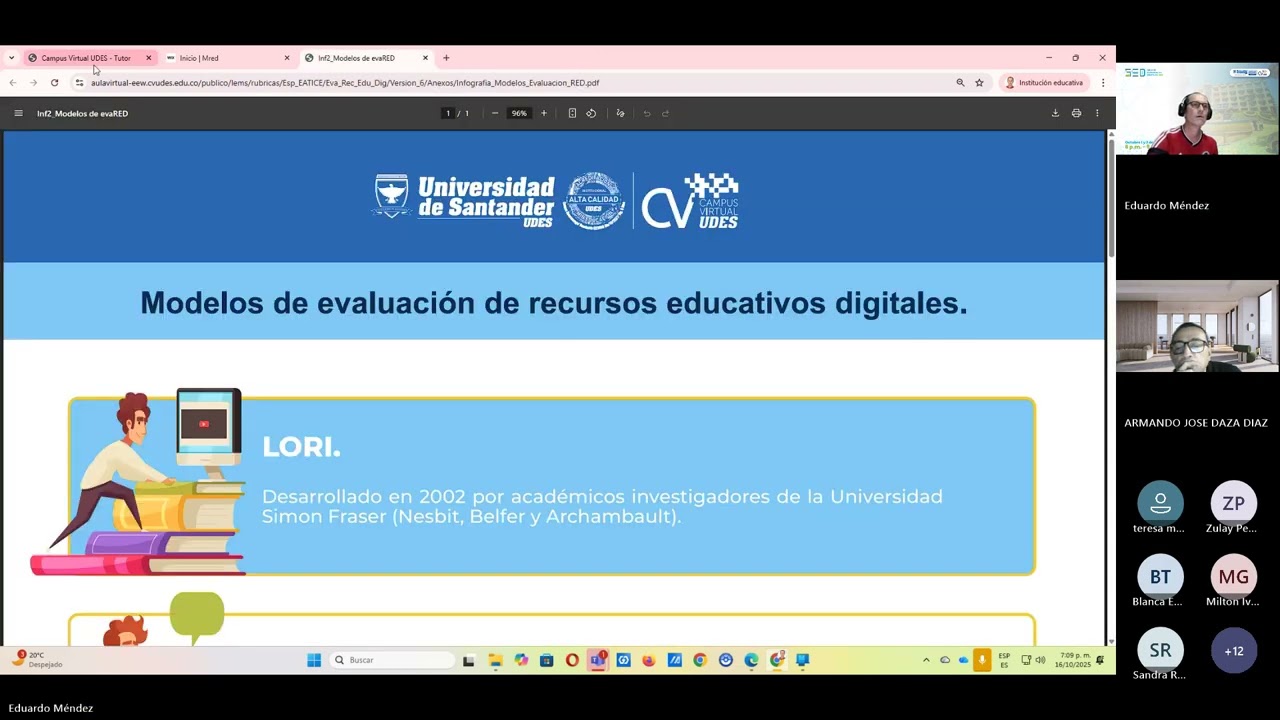
Task: Zoom in the PDF with plus button
Action: click(544, 113)
